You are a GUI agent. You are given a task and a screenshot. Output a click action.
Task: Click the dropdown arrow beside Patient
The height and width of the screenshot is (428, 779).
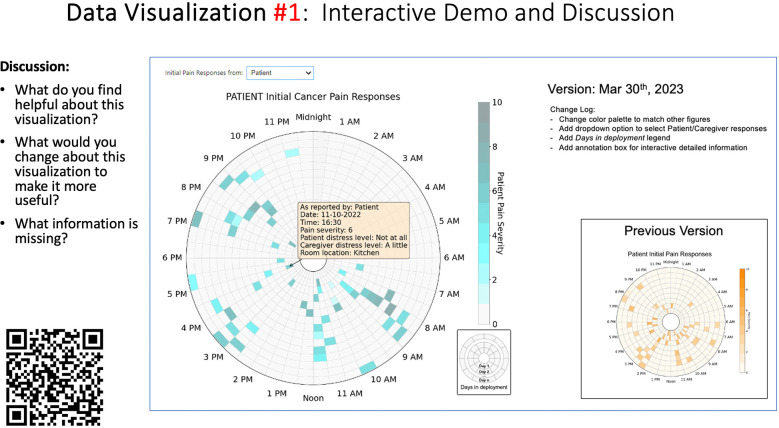[x=308, y=73]
